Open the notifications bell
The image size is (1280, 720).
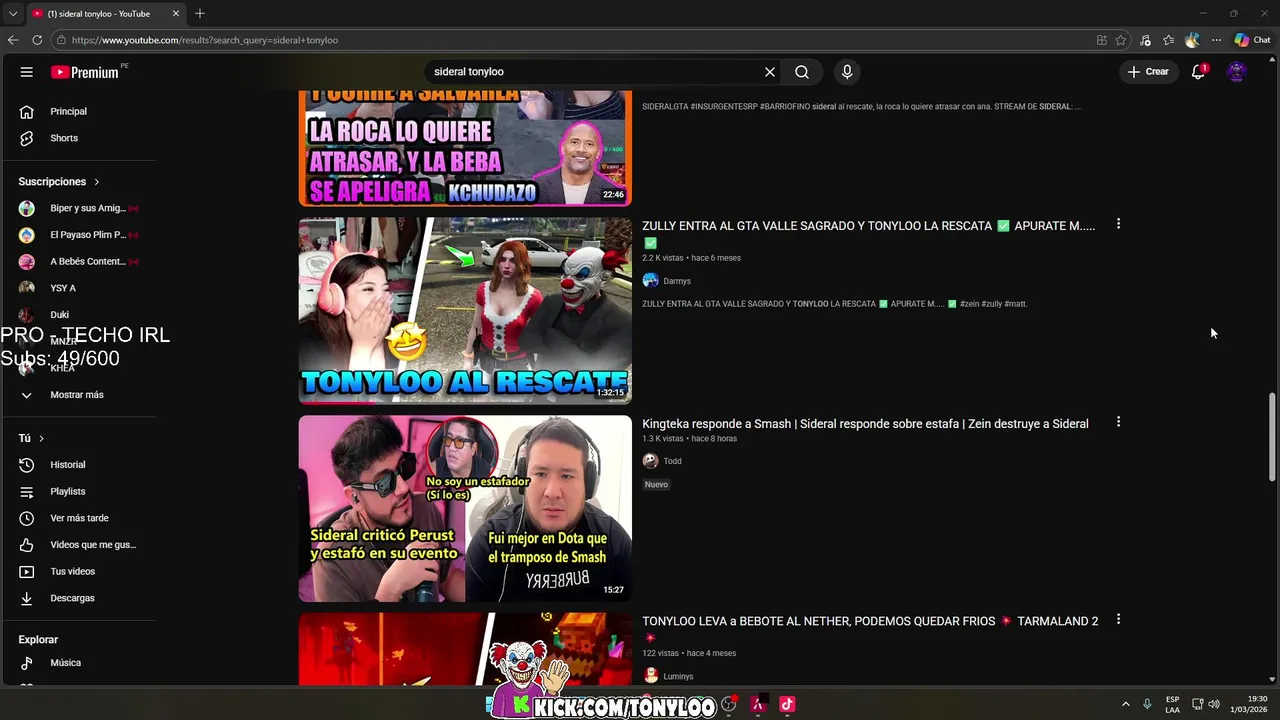click(x=1198, y=72)
